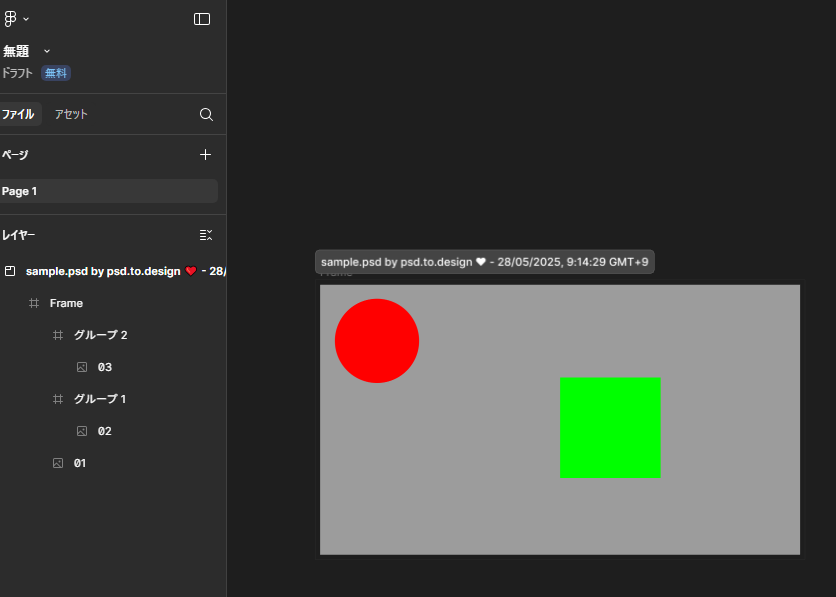The width and height of the screenshot is (836, 597).
Task: Toggle the sidebar panel layout icon
Action: (x=202, y=19)
